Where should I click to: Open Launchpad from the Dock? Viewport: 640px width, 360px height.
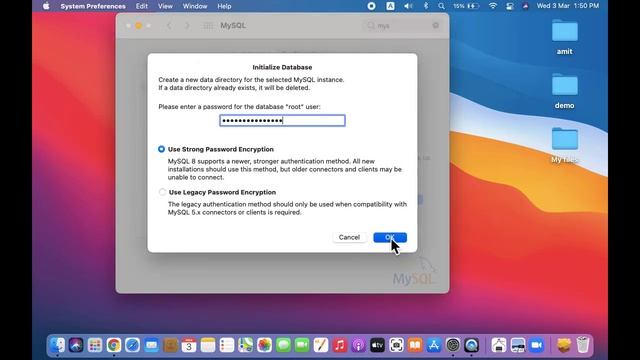(x=95, y=345)
